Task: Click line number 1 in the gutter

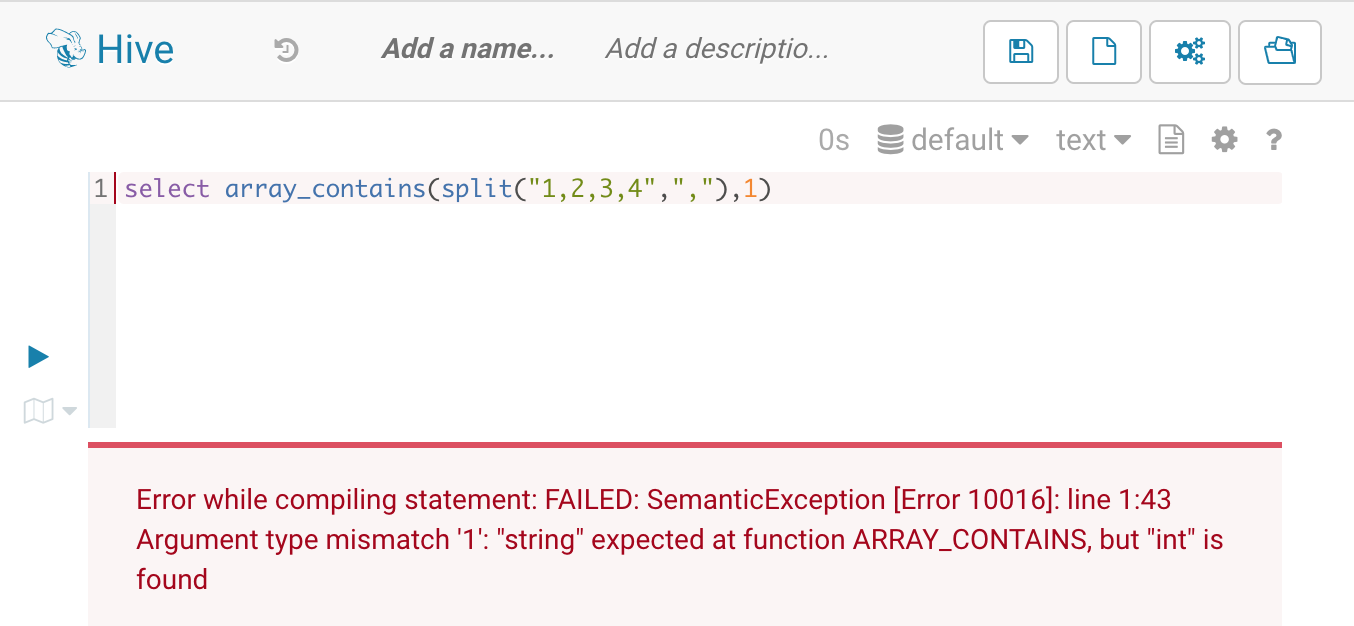Action: (x=100, y=188)
